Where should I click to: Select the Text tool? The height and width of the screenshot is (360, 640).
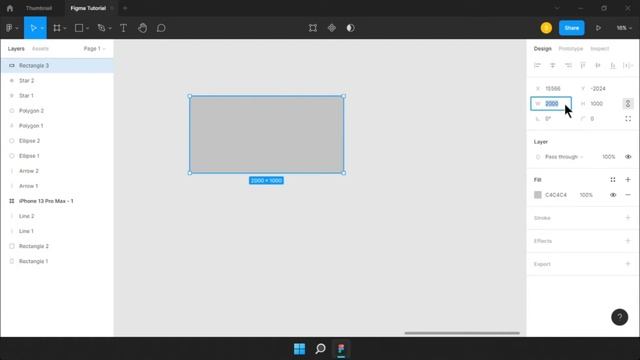point(123,28)
